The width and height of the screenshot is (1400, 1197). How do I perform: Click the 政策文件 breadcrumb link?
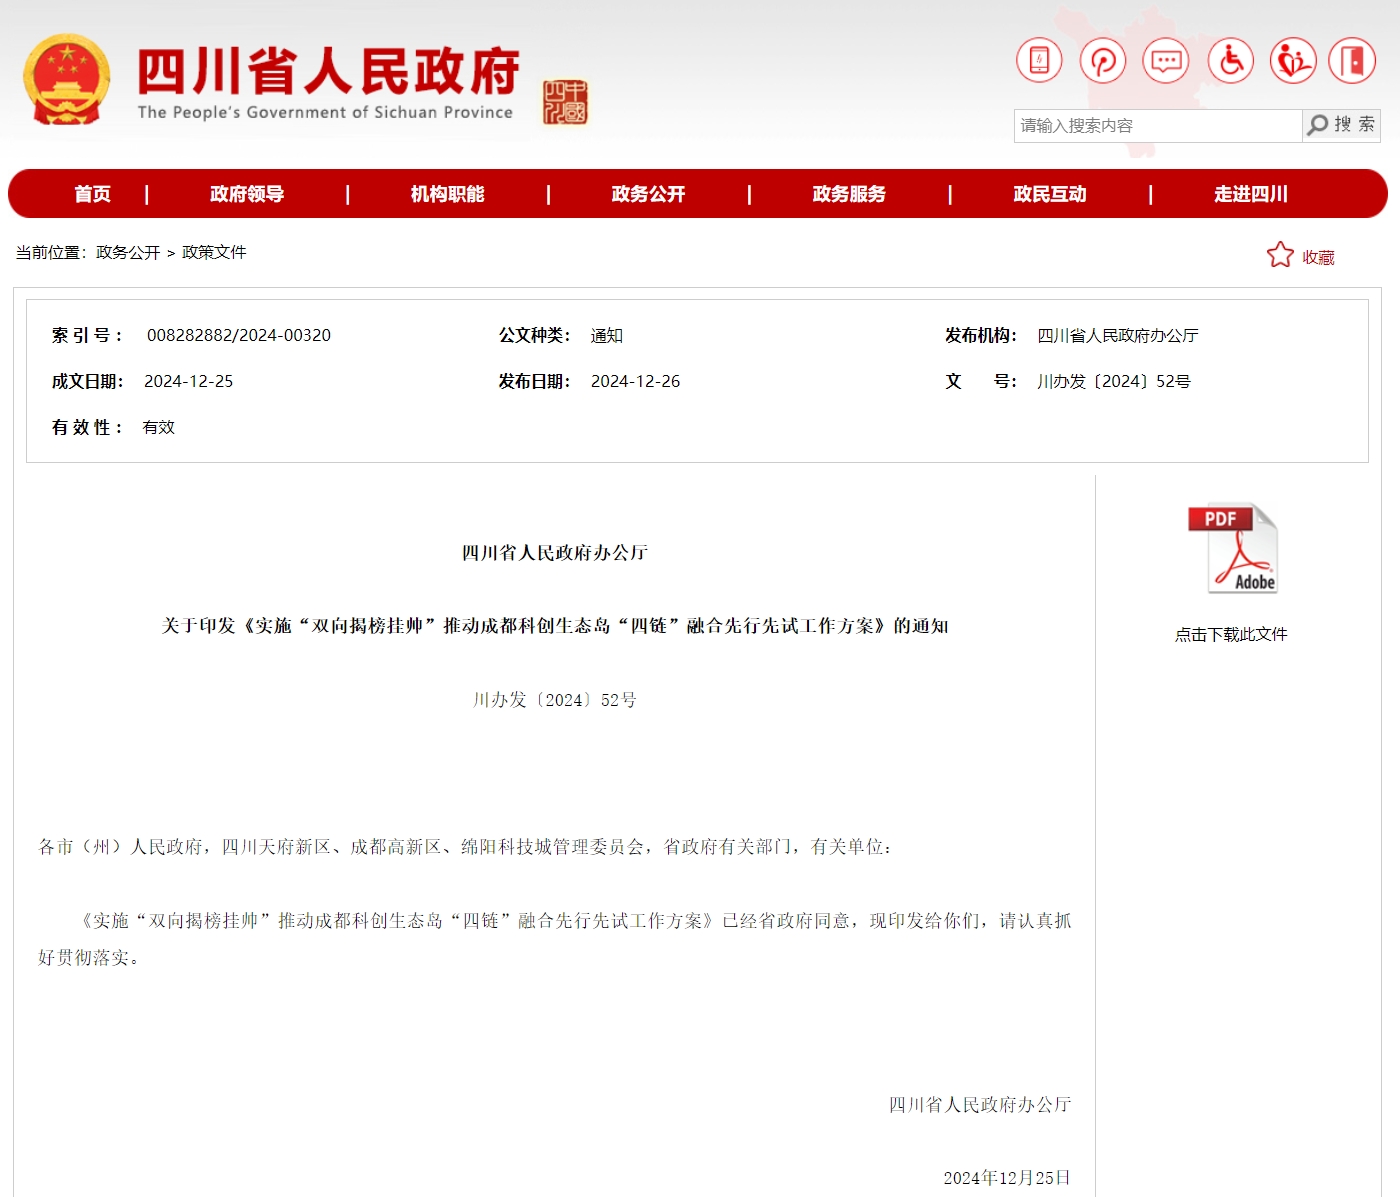214,252
